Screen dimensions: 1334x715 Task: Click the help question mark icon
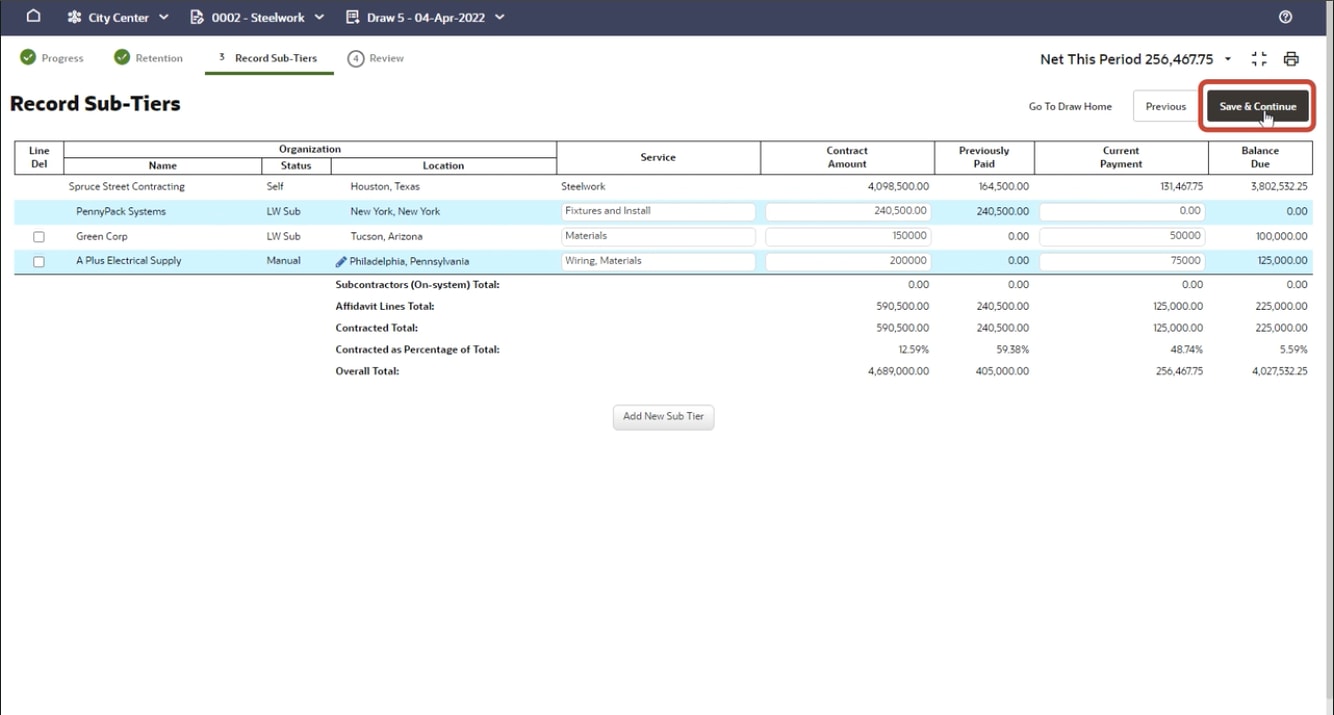pos(1286,17)
